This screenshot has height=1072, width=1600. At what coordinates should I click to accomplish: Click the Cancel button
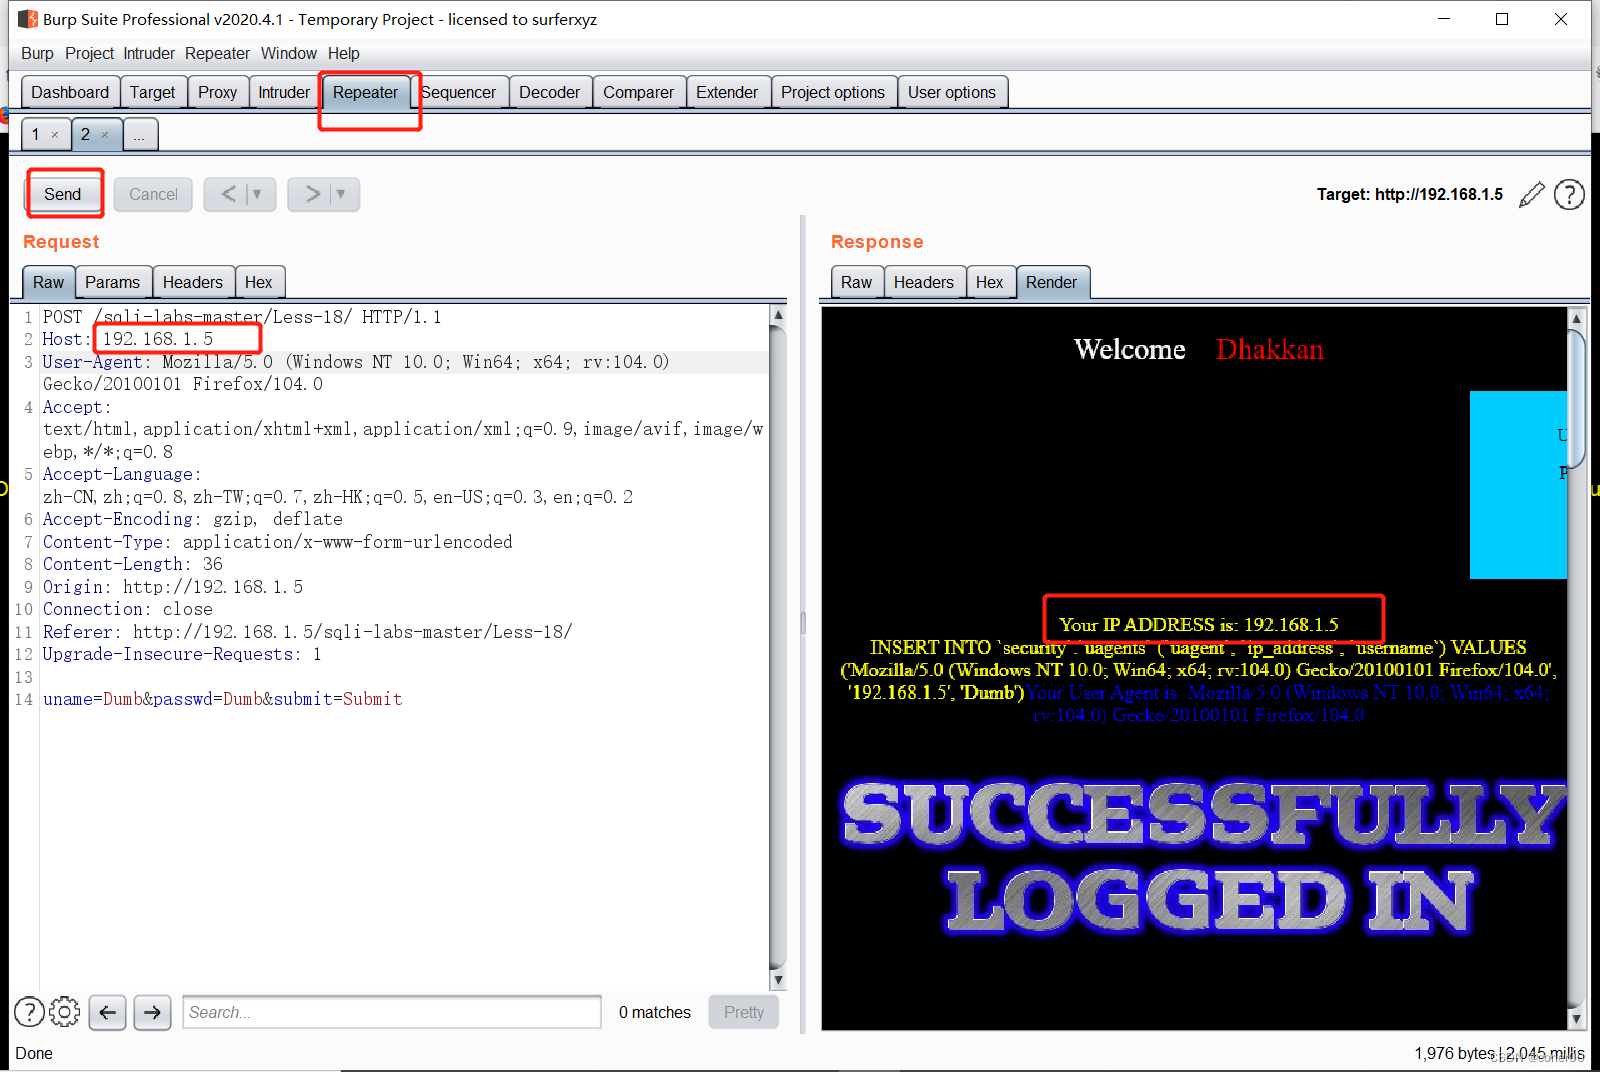click(153, 194)
